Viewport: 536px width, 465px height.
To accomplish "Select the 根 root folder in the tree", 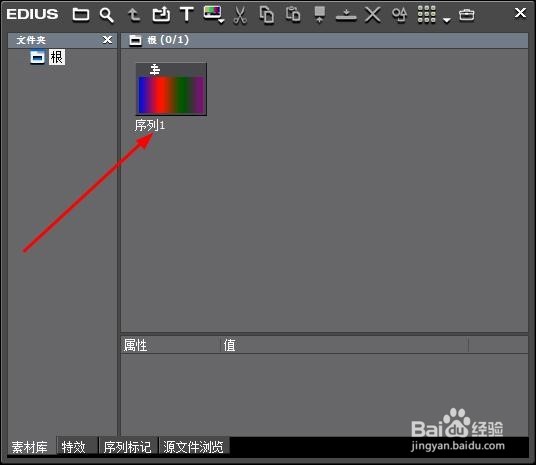I will (x=57, y=57).
